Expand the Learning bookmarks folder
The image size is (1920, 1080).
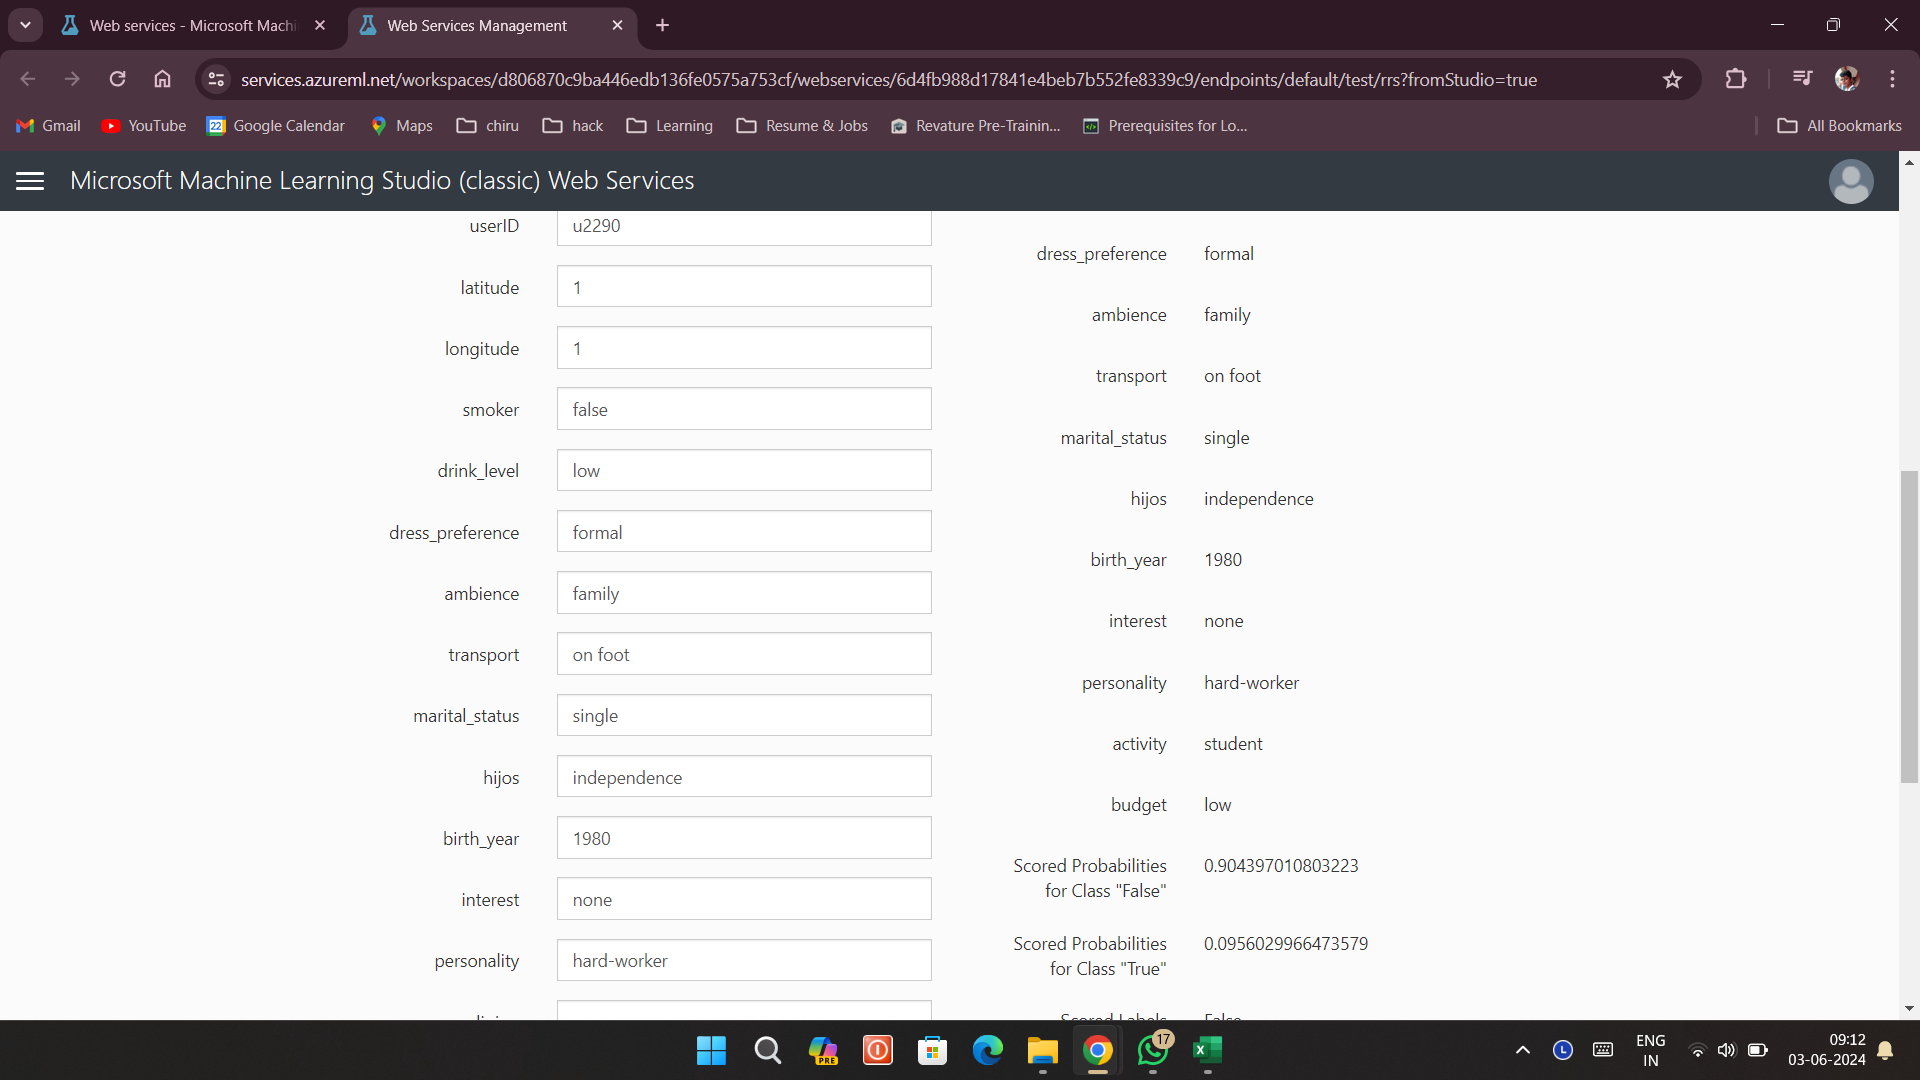(x=670, y=126)
